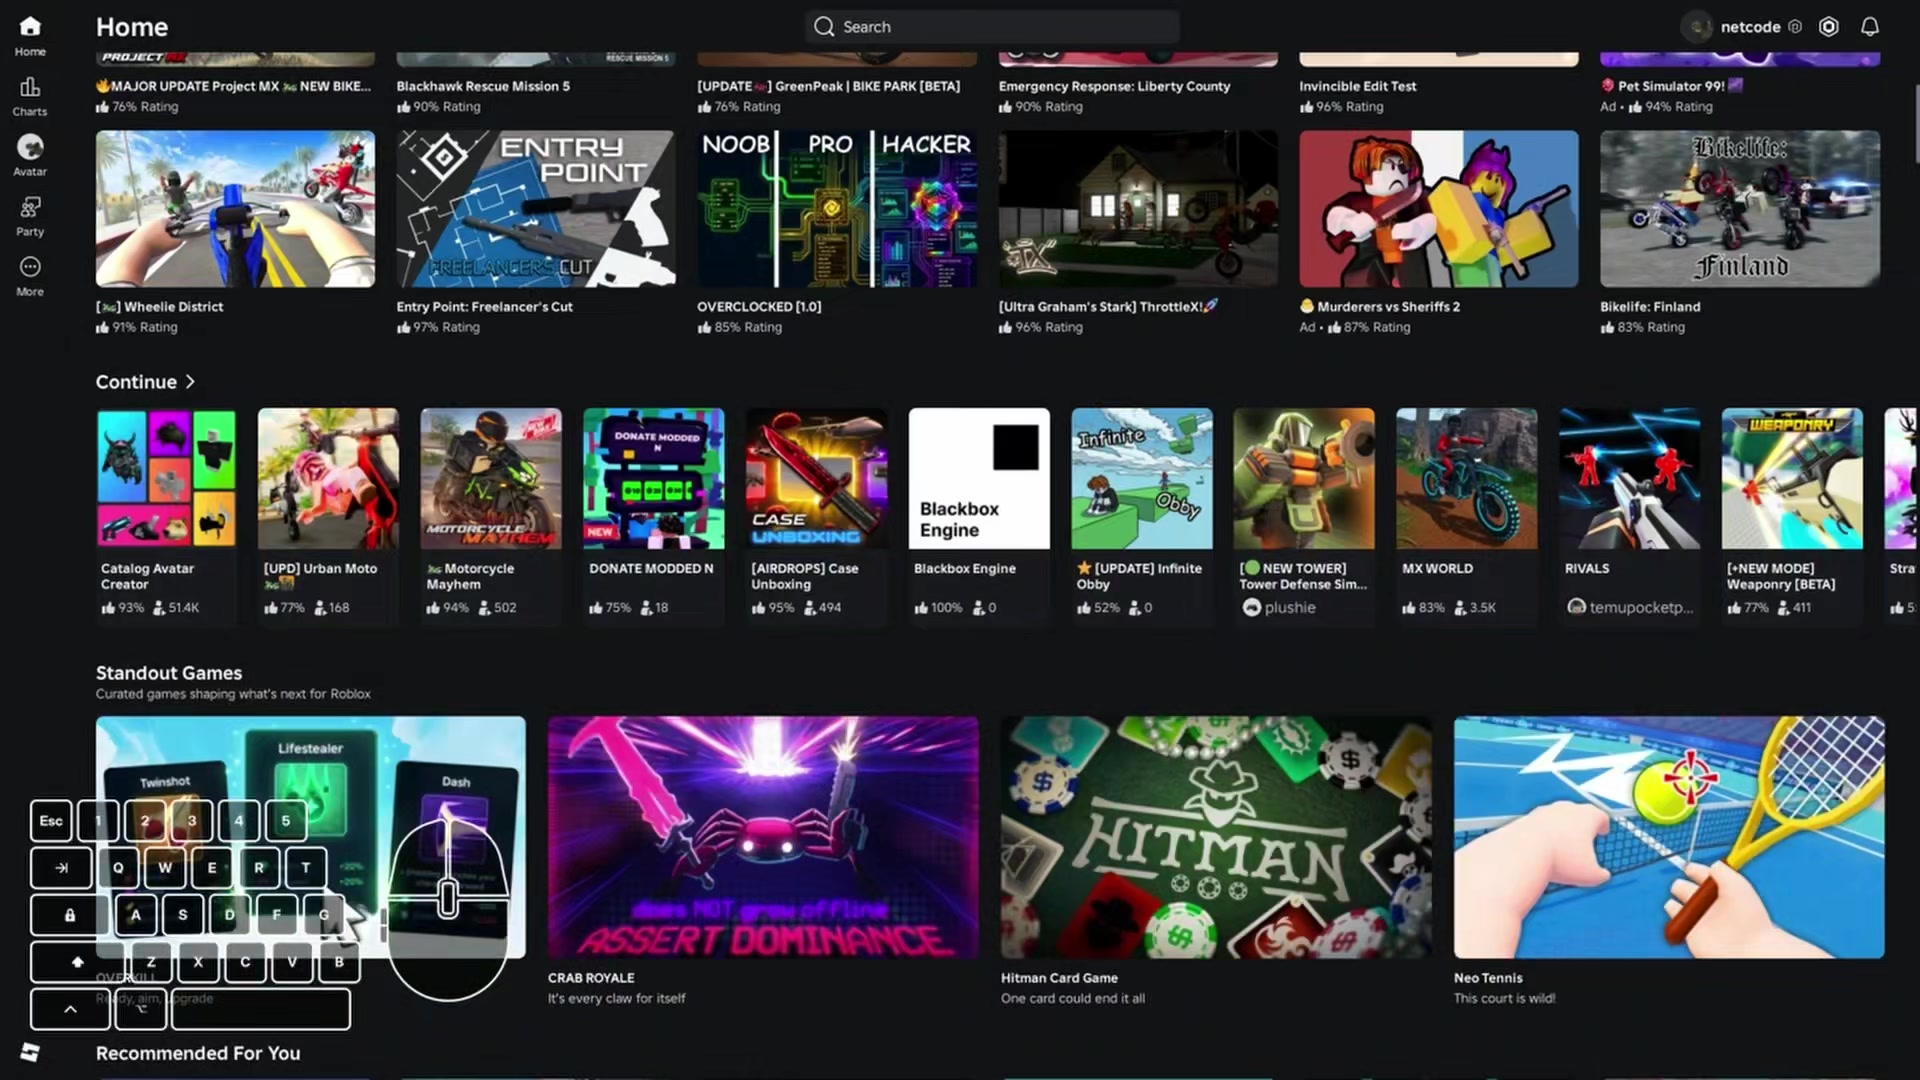Screen dimensions: 1920x1080
Task: Open Murderers vs Sheriffs 2 thumbnail
Action: [1439, 209]
